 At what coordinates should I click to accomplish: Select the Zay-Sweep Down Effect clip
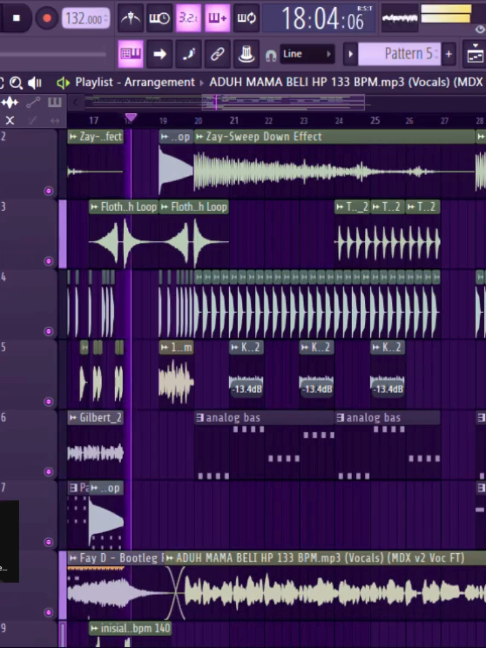tap(334, 137)
